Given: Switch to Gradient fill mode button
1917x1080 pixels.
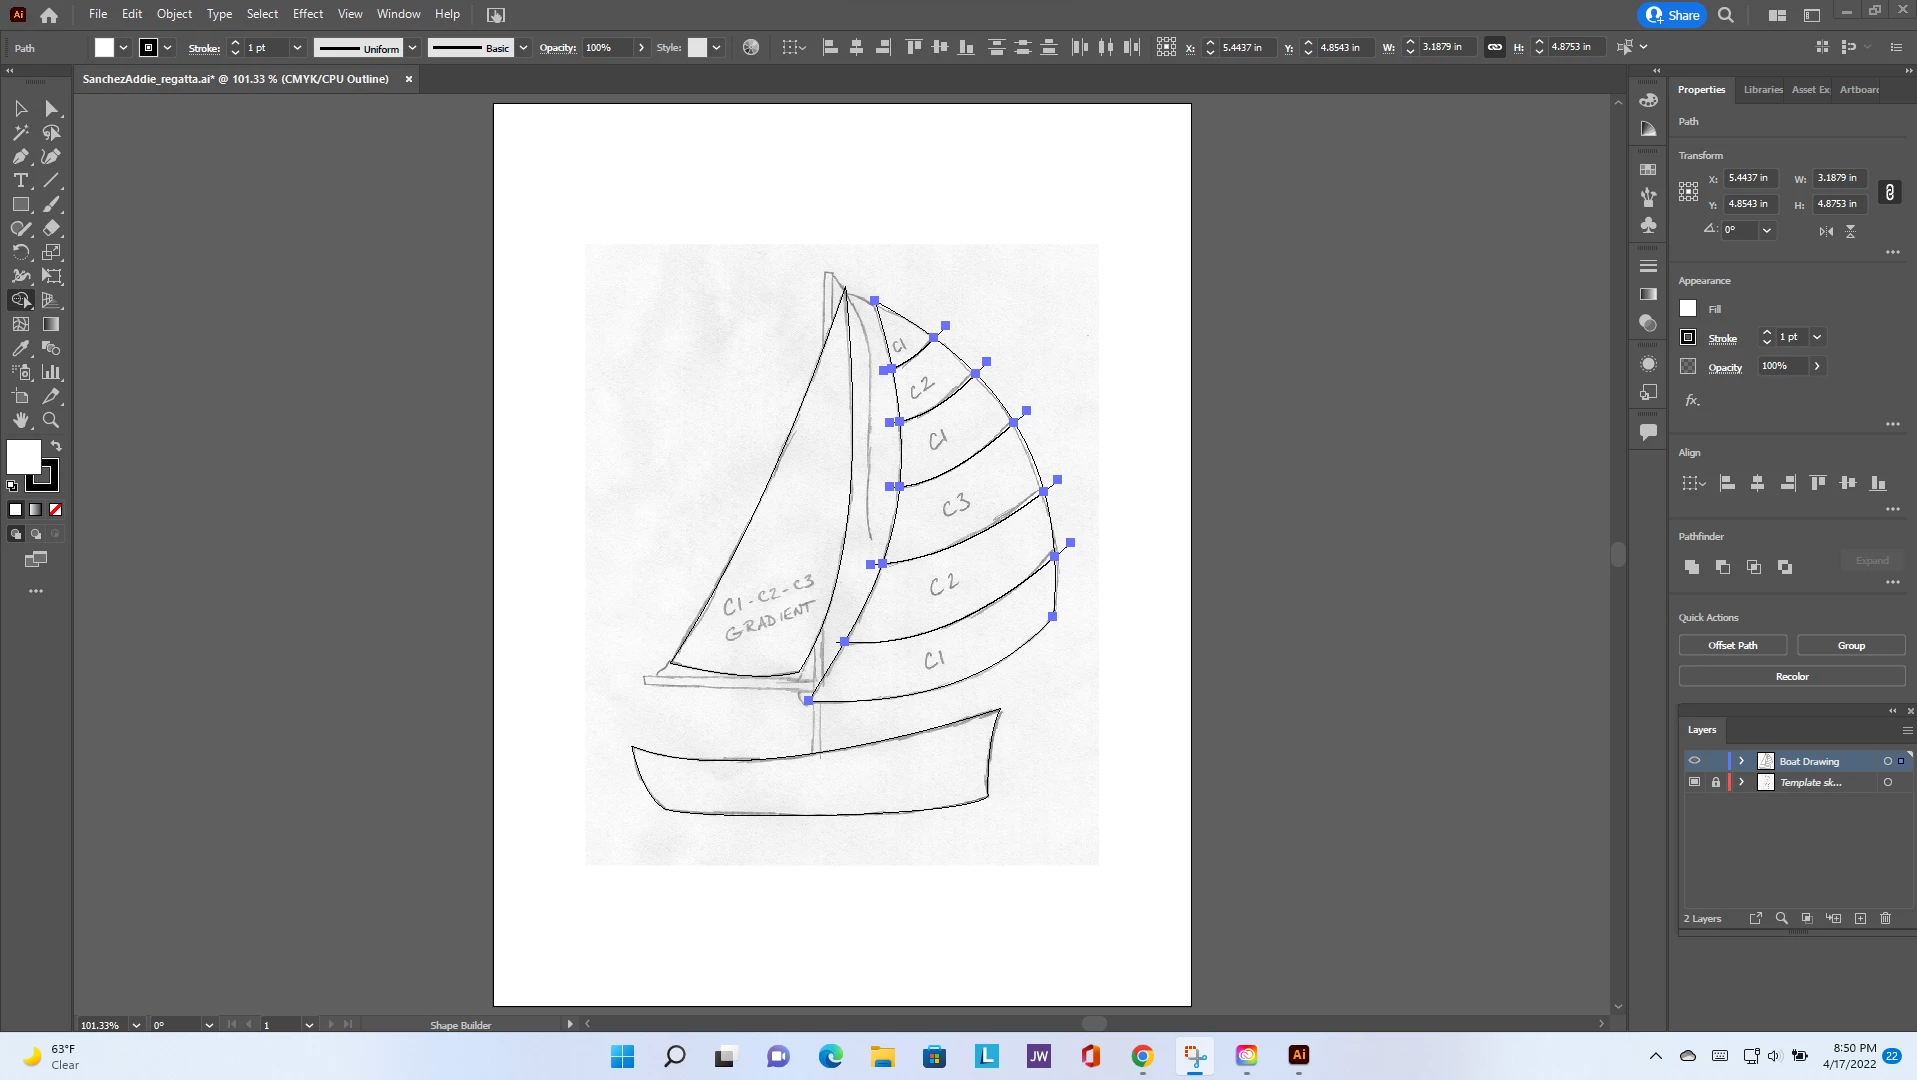Looking at the screenshot, I should [36, 510].
